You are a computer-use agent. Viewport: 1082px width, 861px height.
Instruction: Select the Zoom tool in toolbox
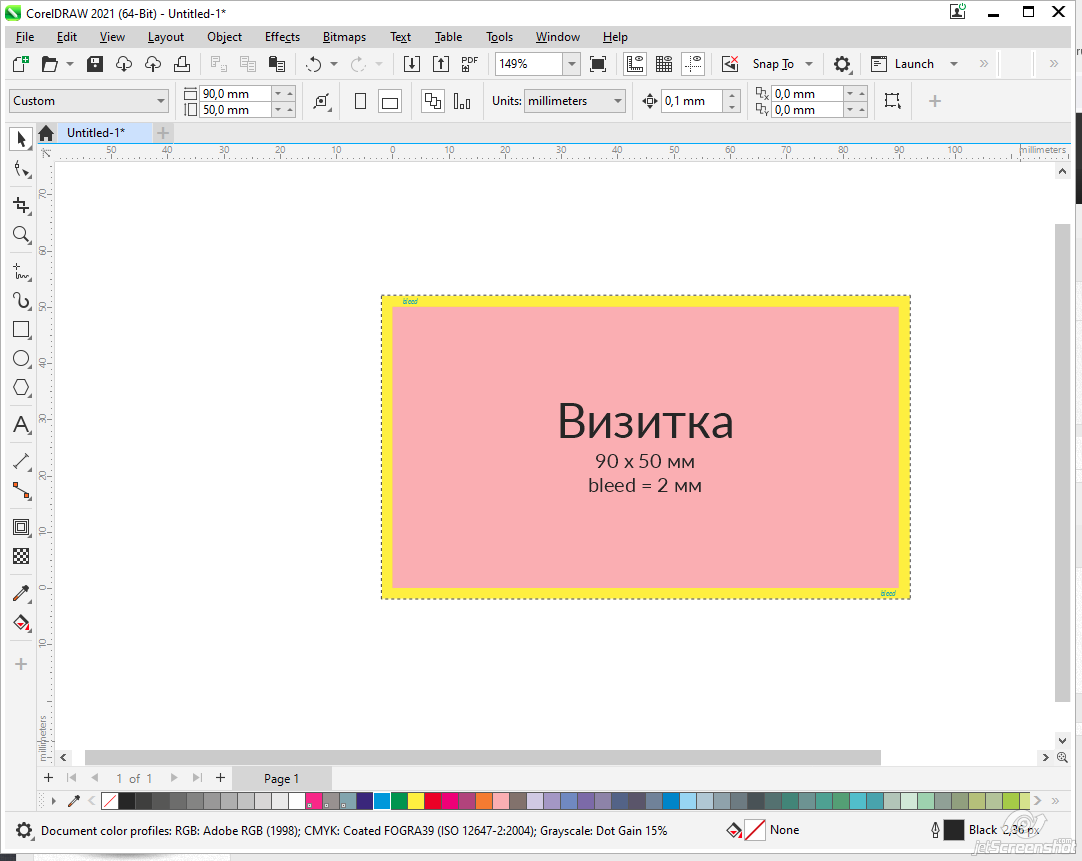pyautogui.click(x=21, y=235)
